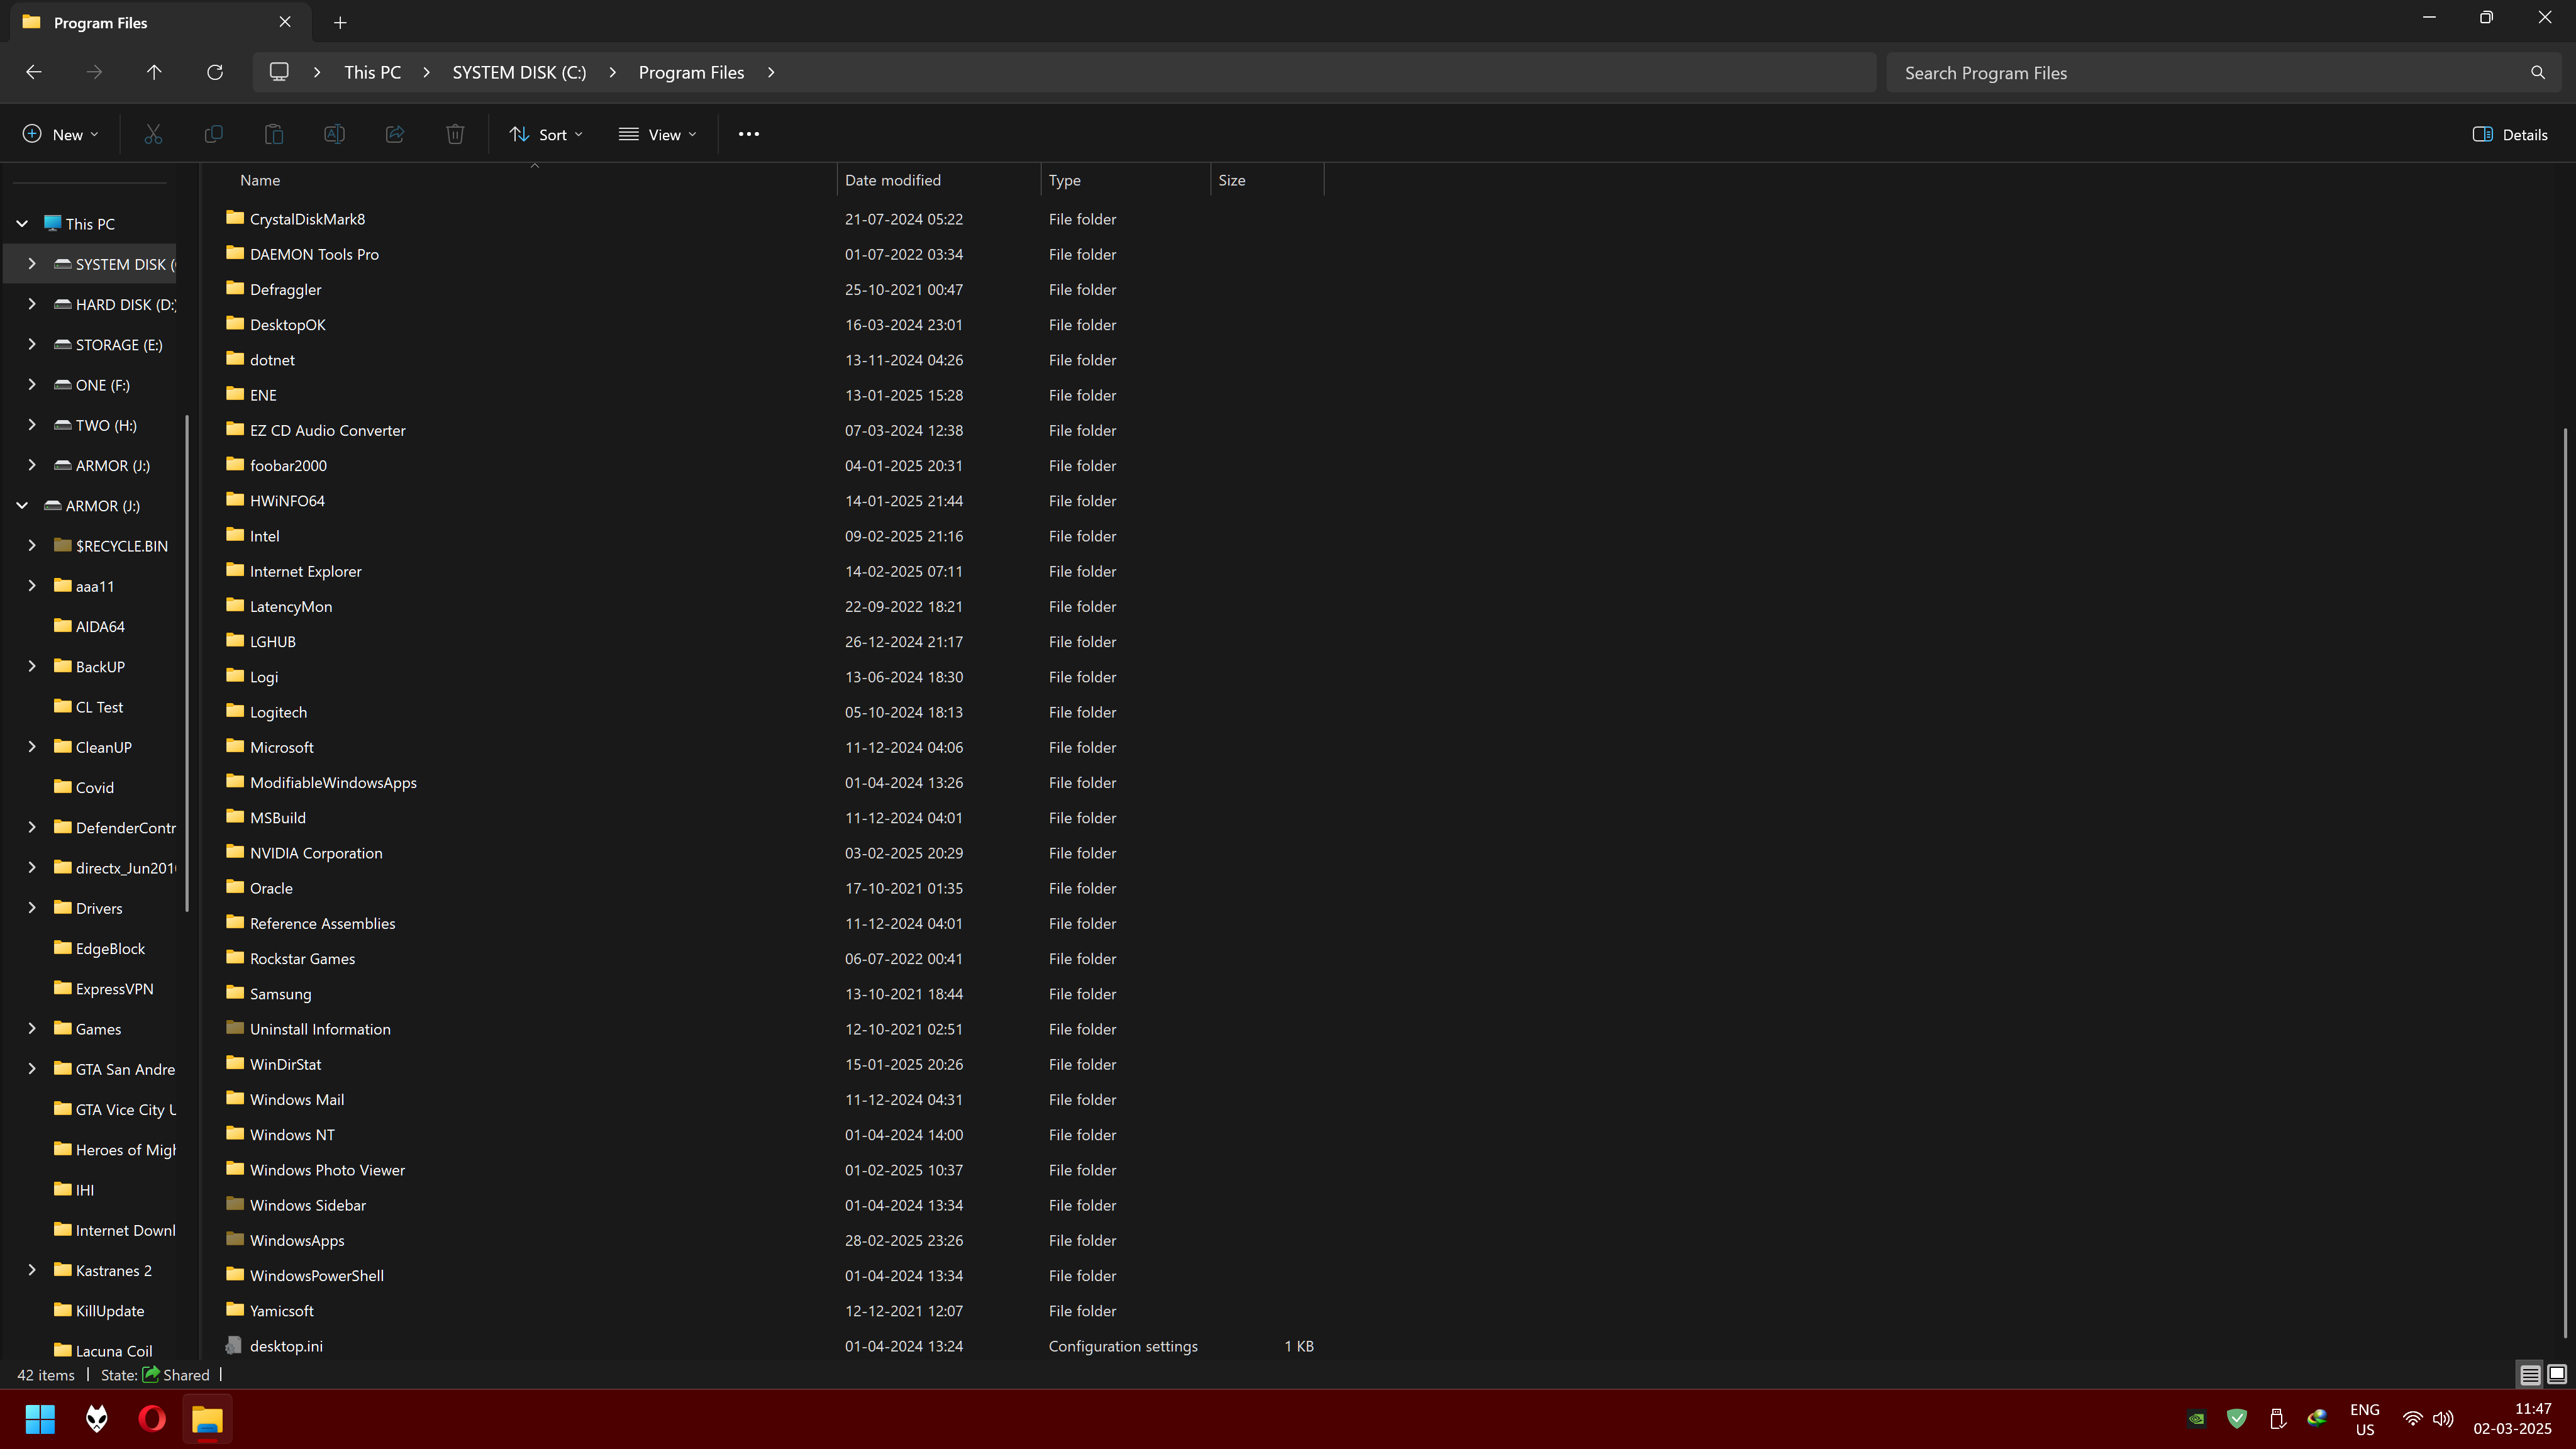The height and width of the screenshot is (1449, 2576).
Task: Toggle the Details pane button
Action: [2509, 134]
